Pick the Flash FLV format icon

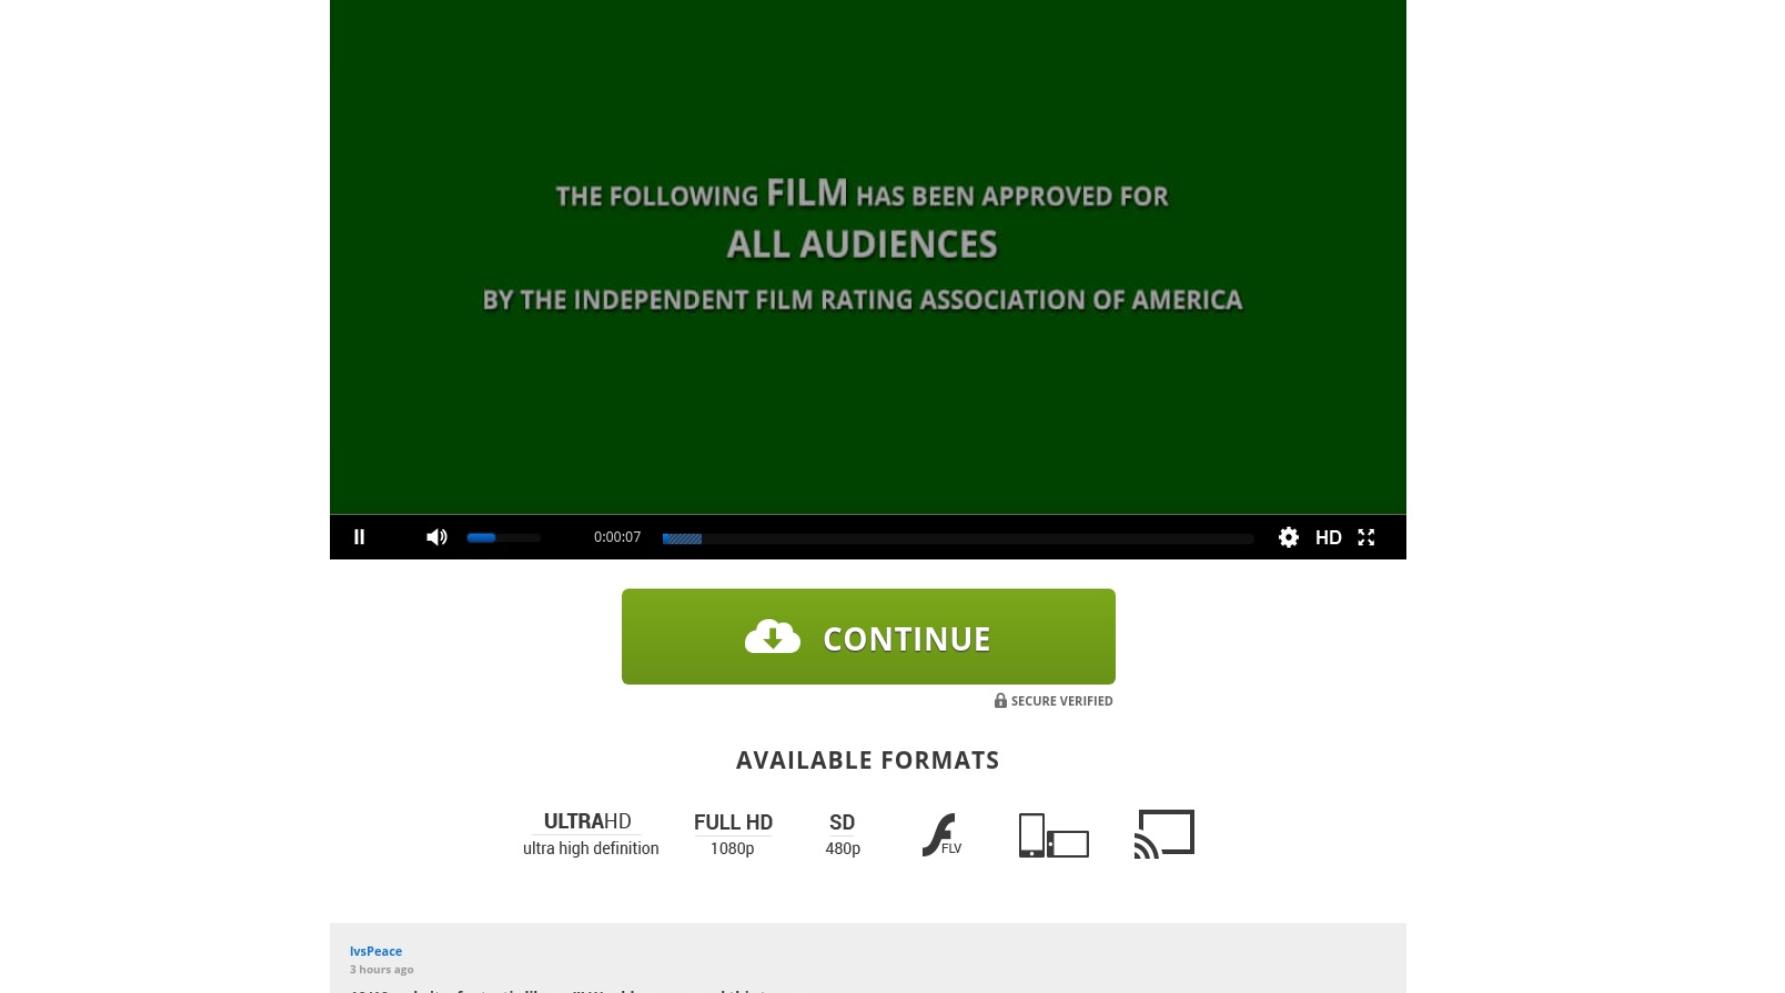tap(941, 835)
